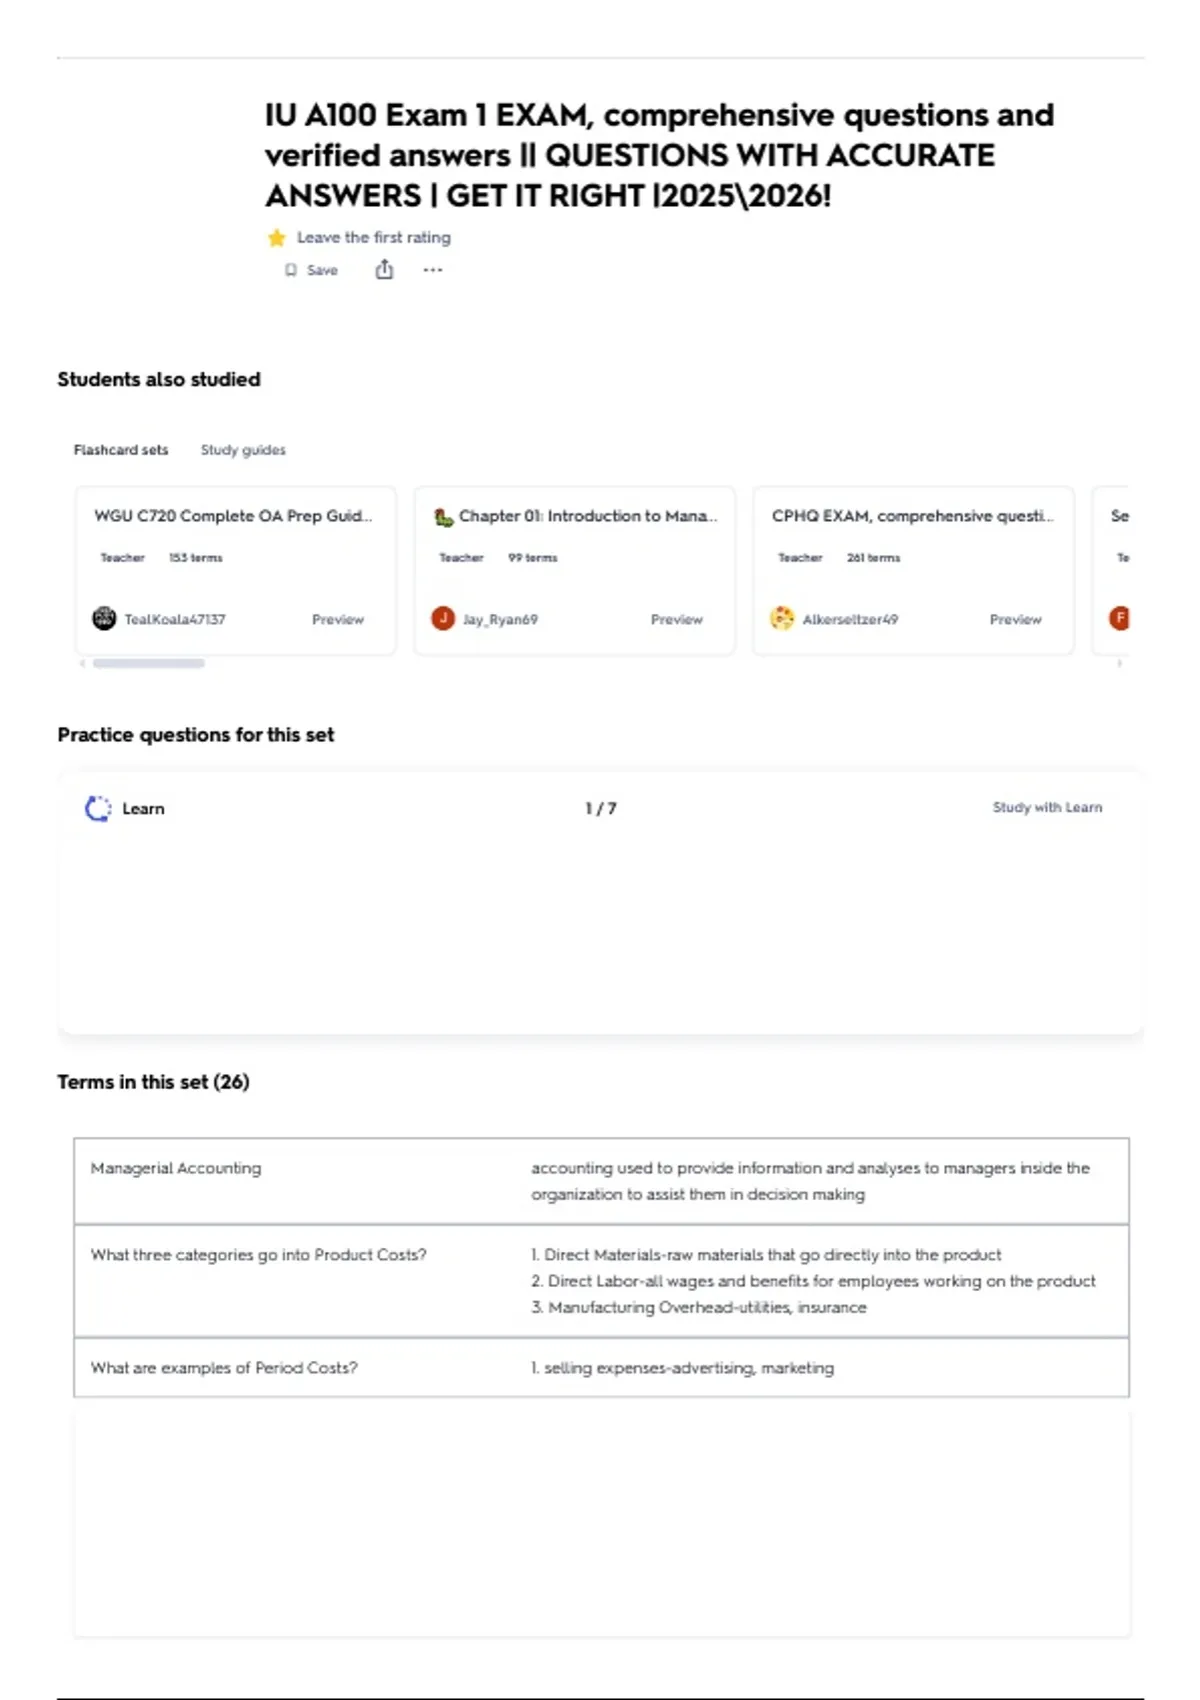Click the caterpillar icon on Chapter 01 card
Screen dimensions: 1200x1700
444,517
